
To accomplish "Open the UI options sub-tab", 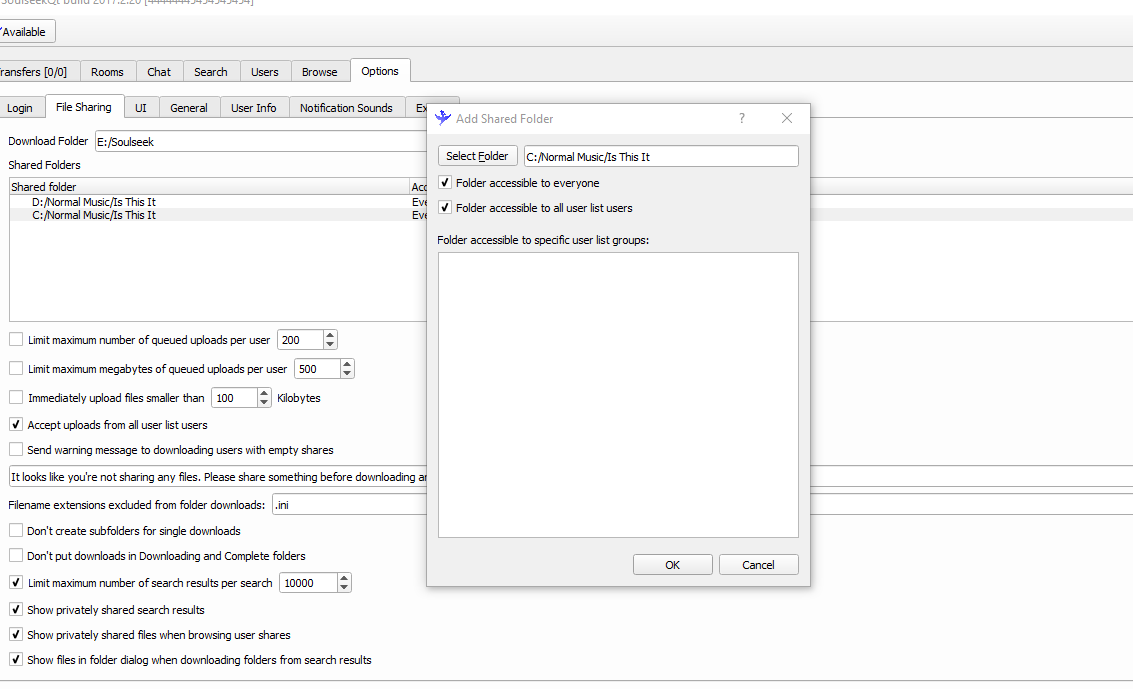I will click(x=141, y=108).
